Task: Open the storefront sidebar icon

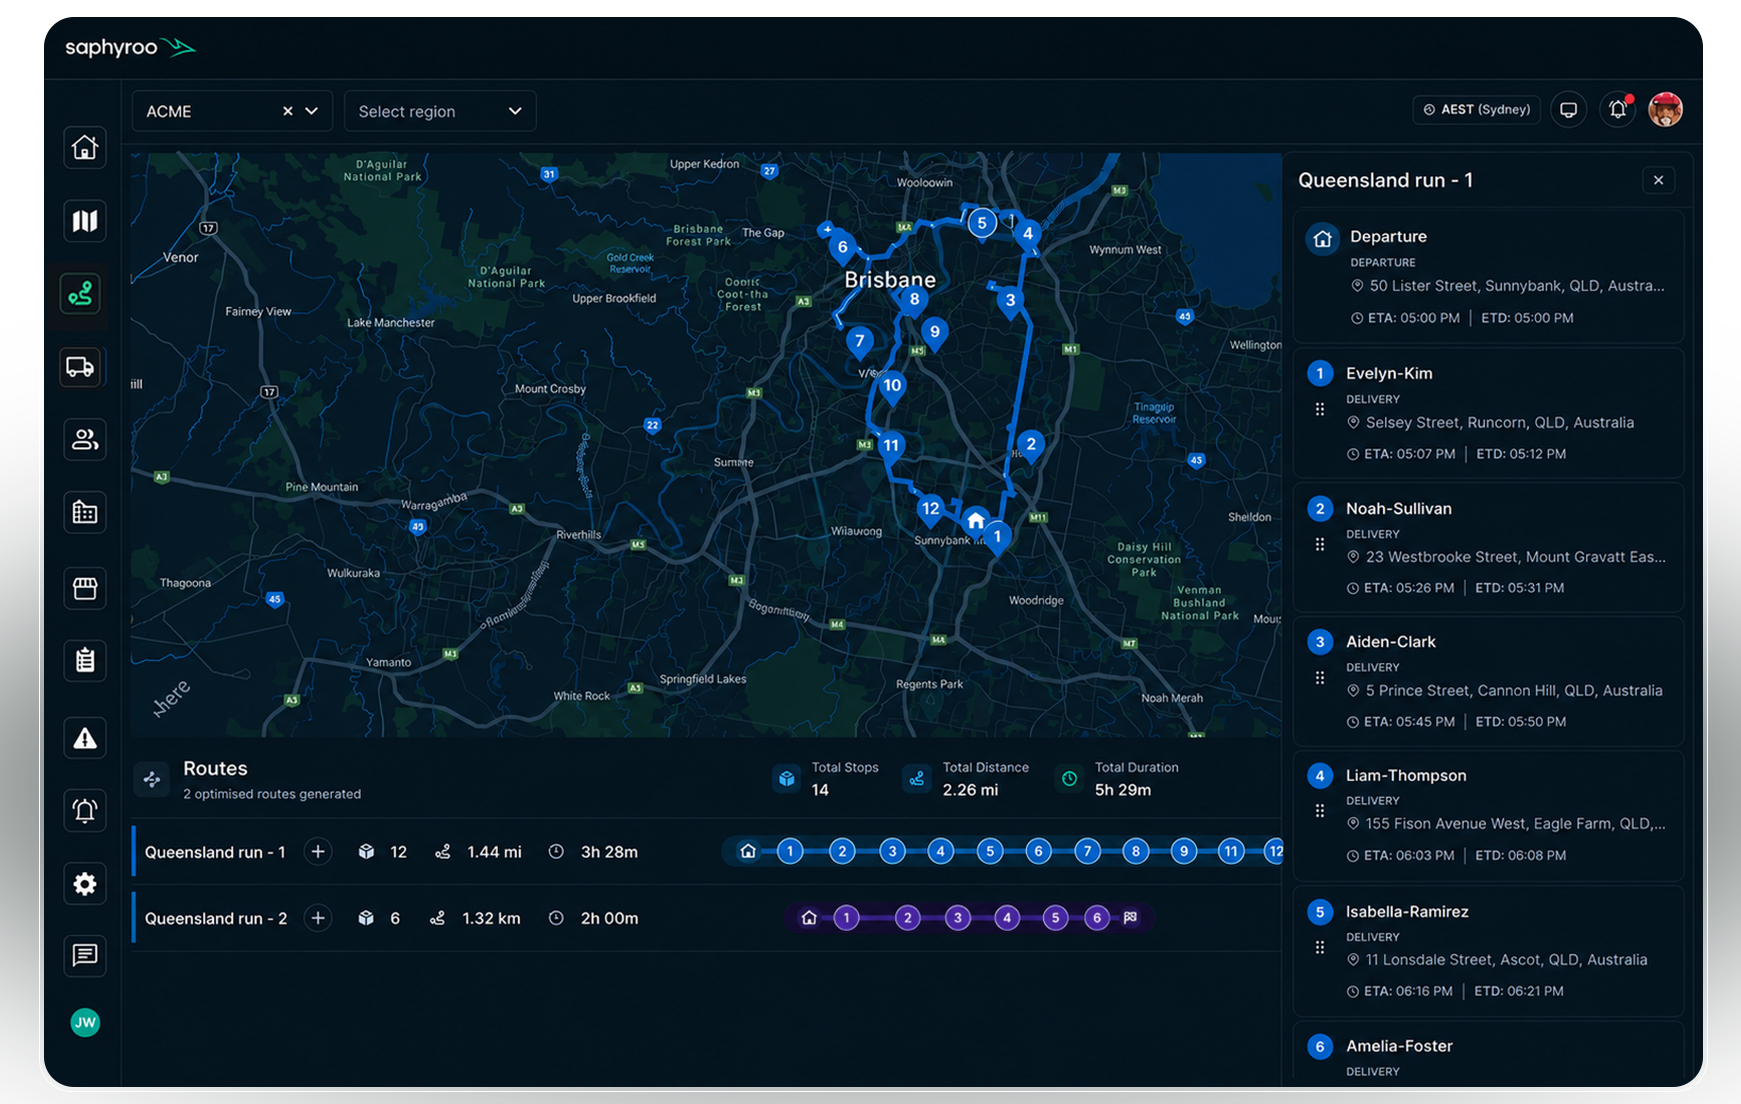Action: tap(85, 588)
